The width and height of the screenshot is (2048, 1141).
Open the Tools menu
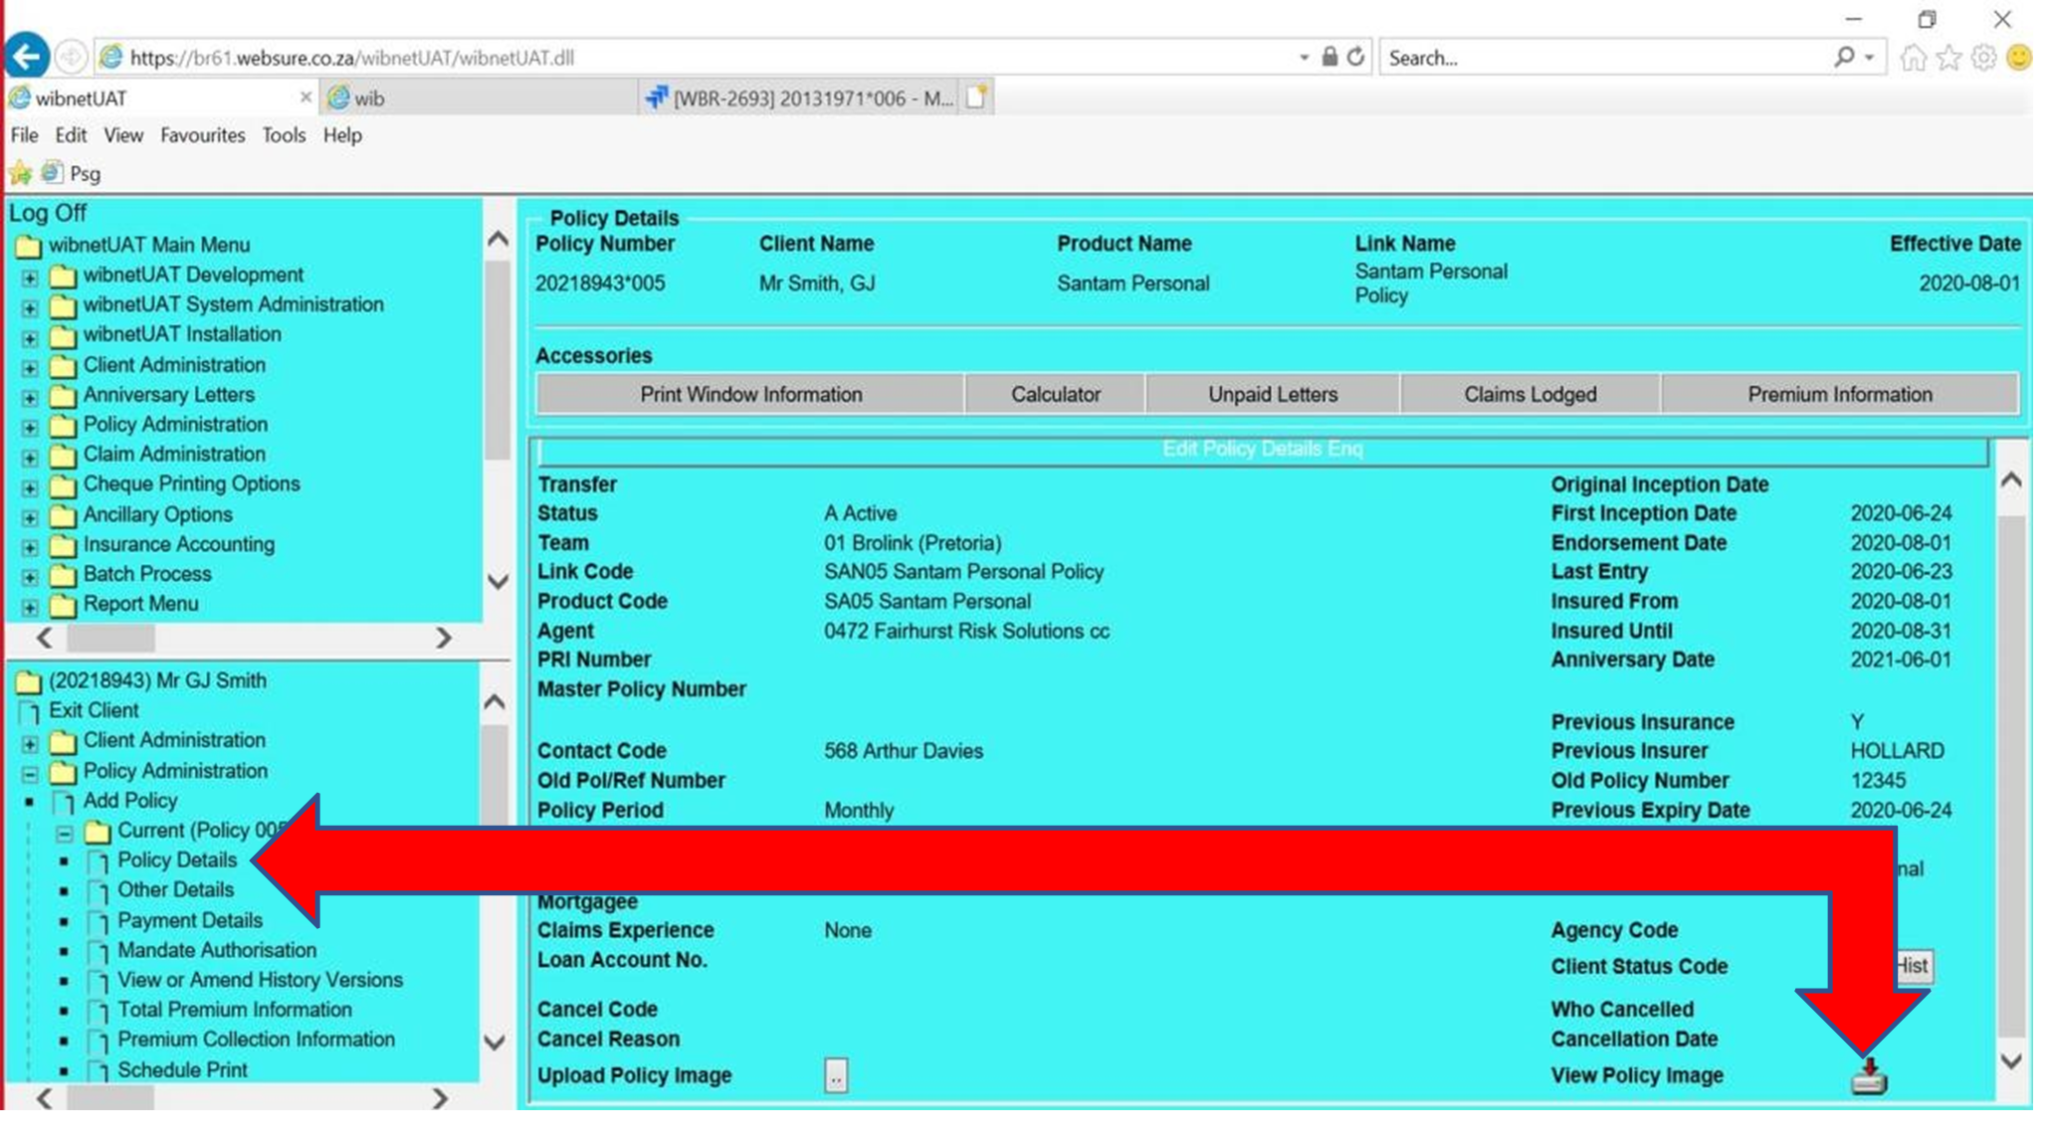click(284, 135)
